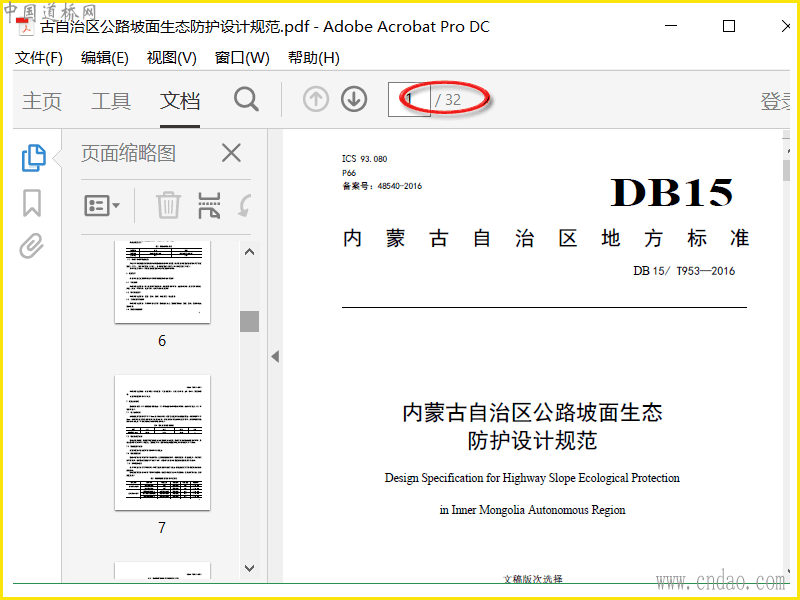This screenshot has width=800, height=600.
Task: Open the 文件(F) menu
Action: click(39, 58)
